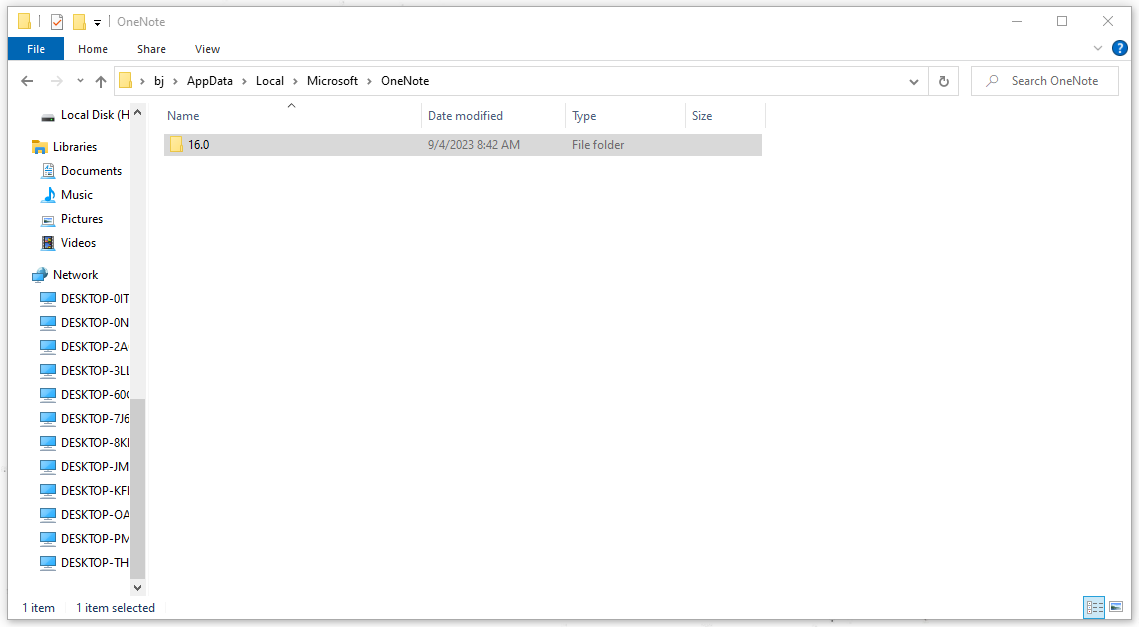Click the Network globe icon
Screen dimensions: 1139x627
[40, 275]
